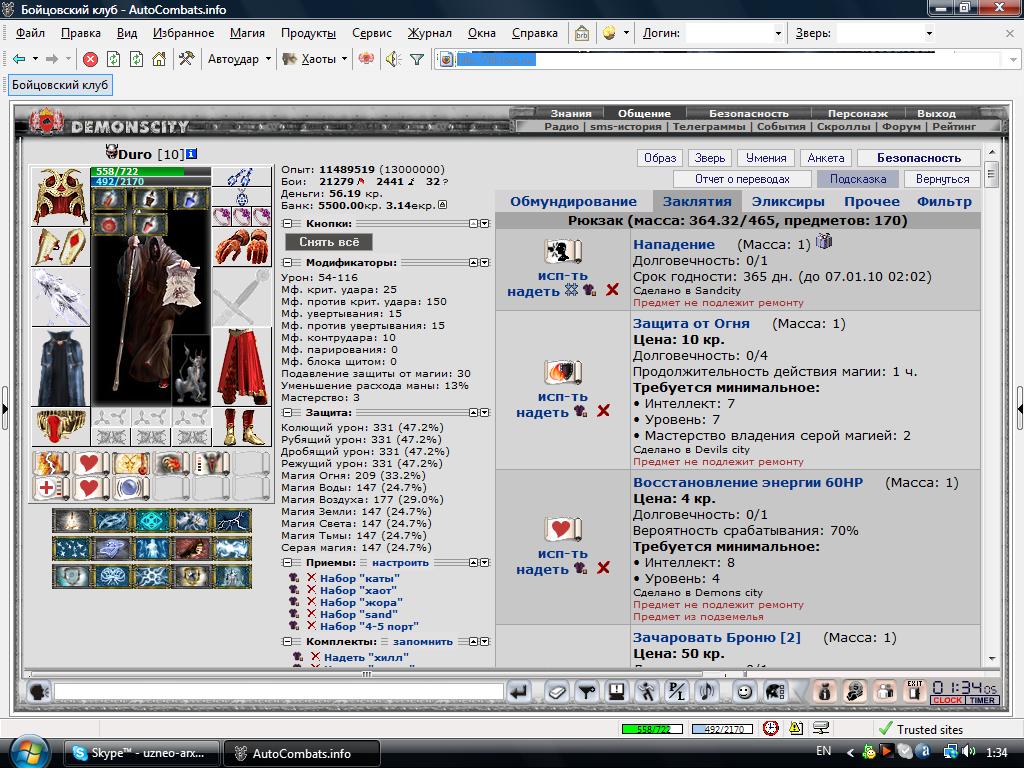Collapse the Кнопки section
This screenshot has width=1024, height=768.
click(287, 223)
